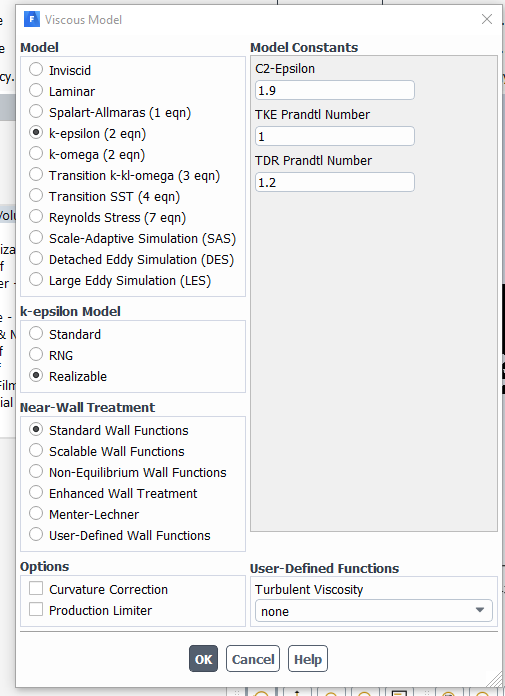Pick Transition SST (4 eqn) option
This screenshot has width=505, height=696.
[36, 196]
